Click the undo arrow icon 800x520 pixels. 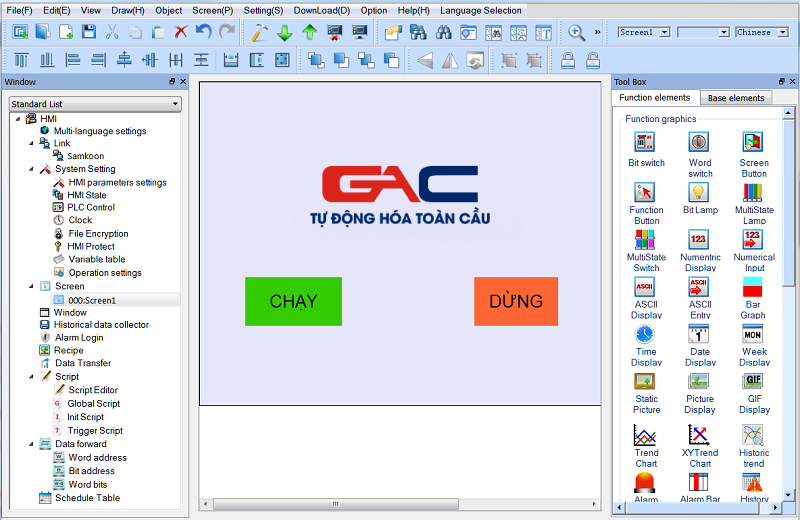[x=204, y=32]
